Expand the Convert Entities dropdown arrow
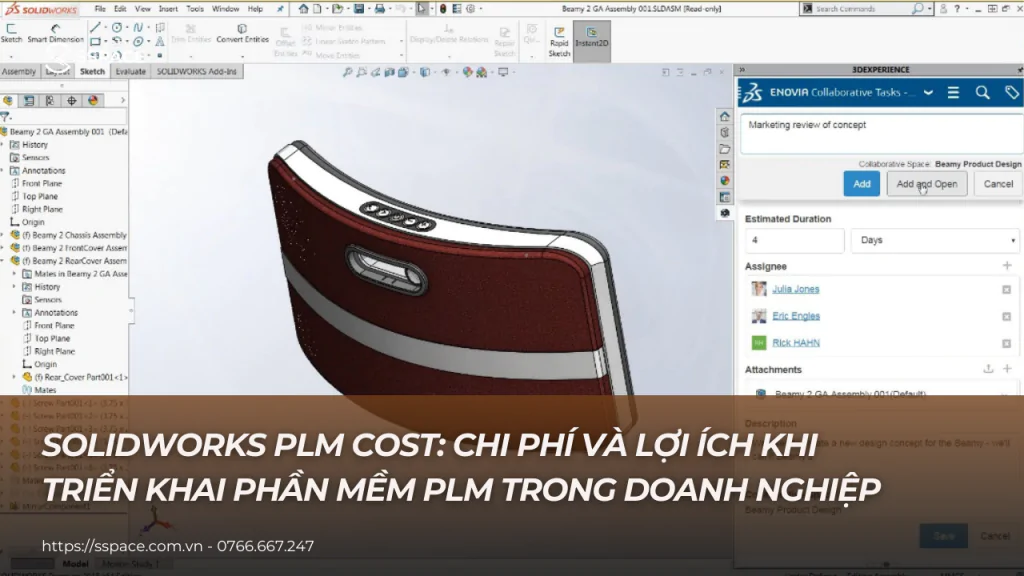 (x=242, y=56)
